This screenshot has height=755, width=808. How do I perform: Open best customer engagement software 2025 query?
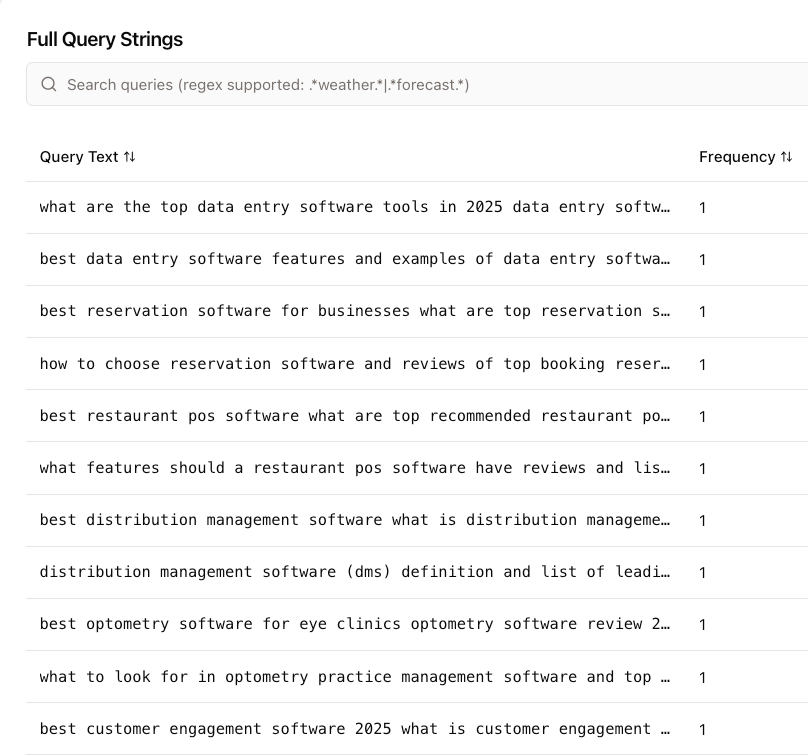355,729
